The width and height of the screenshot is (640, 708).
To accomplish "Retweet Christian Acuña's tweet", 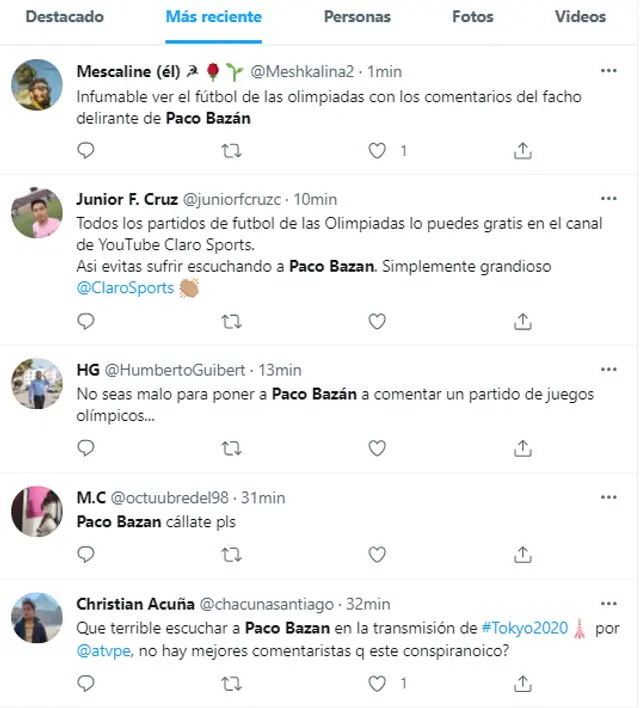I will (x=231, y=683).
